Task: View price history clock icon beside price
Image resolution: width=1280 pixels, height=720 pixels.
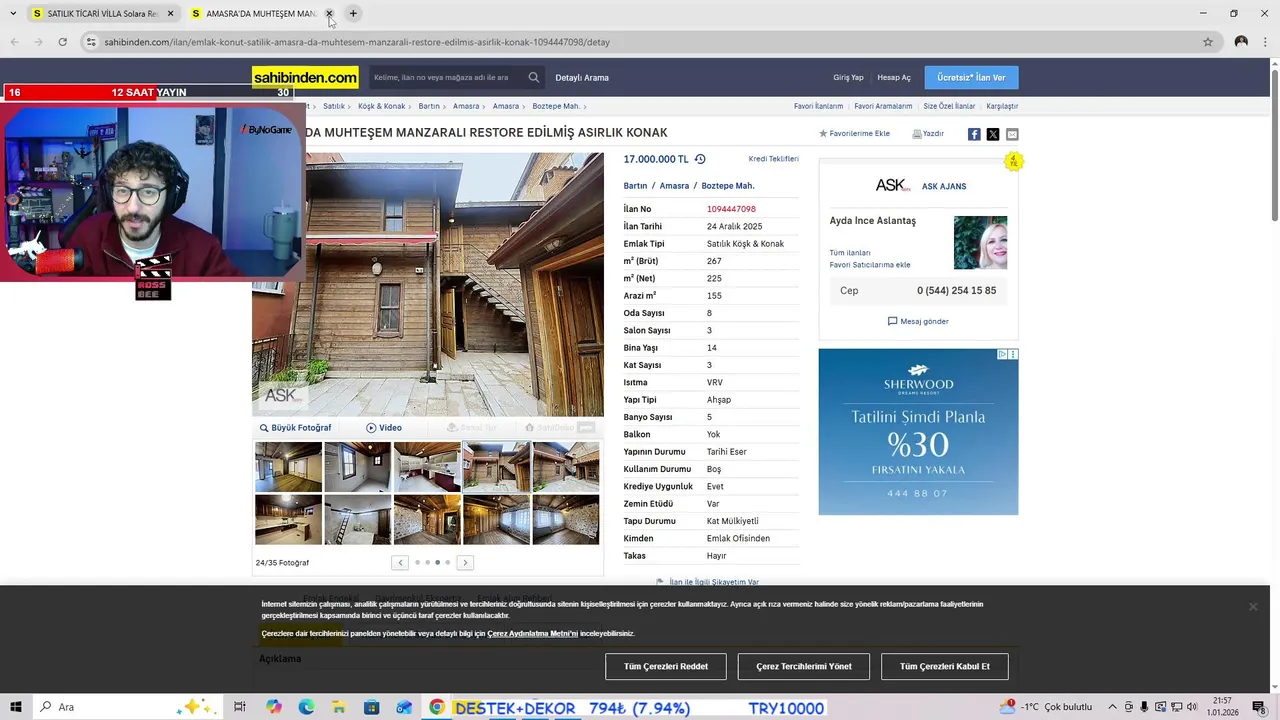Action: coord(700,159)
